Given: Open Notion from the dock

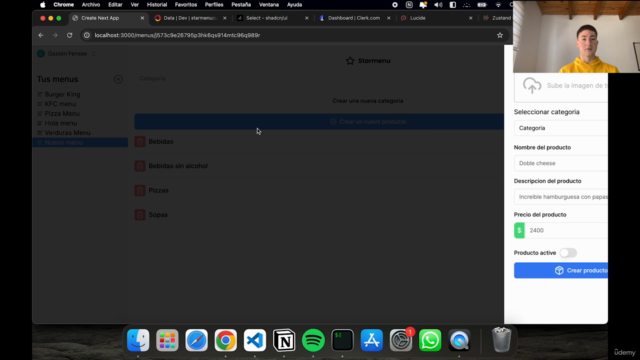Looking at the screenshot, I should [x=284, y=340].
